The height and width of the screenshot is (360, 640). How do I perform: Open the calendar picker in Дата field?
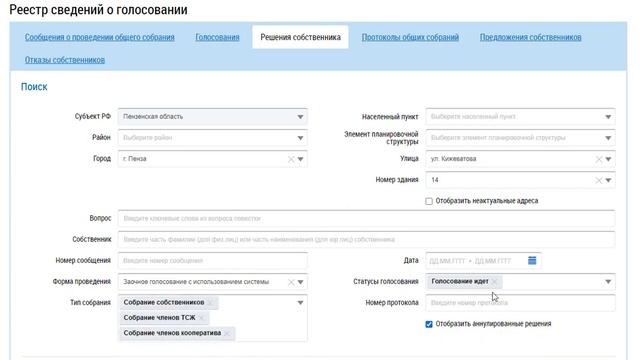(x=532, y=260)
